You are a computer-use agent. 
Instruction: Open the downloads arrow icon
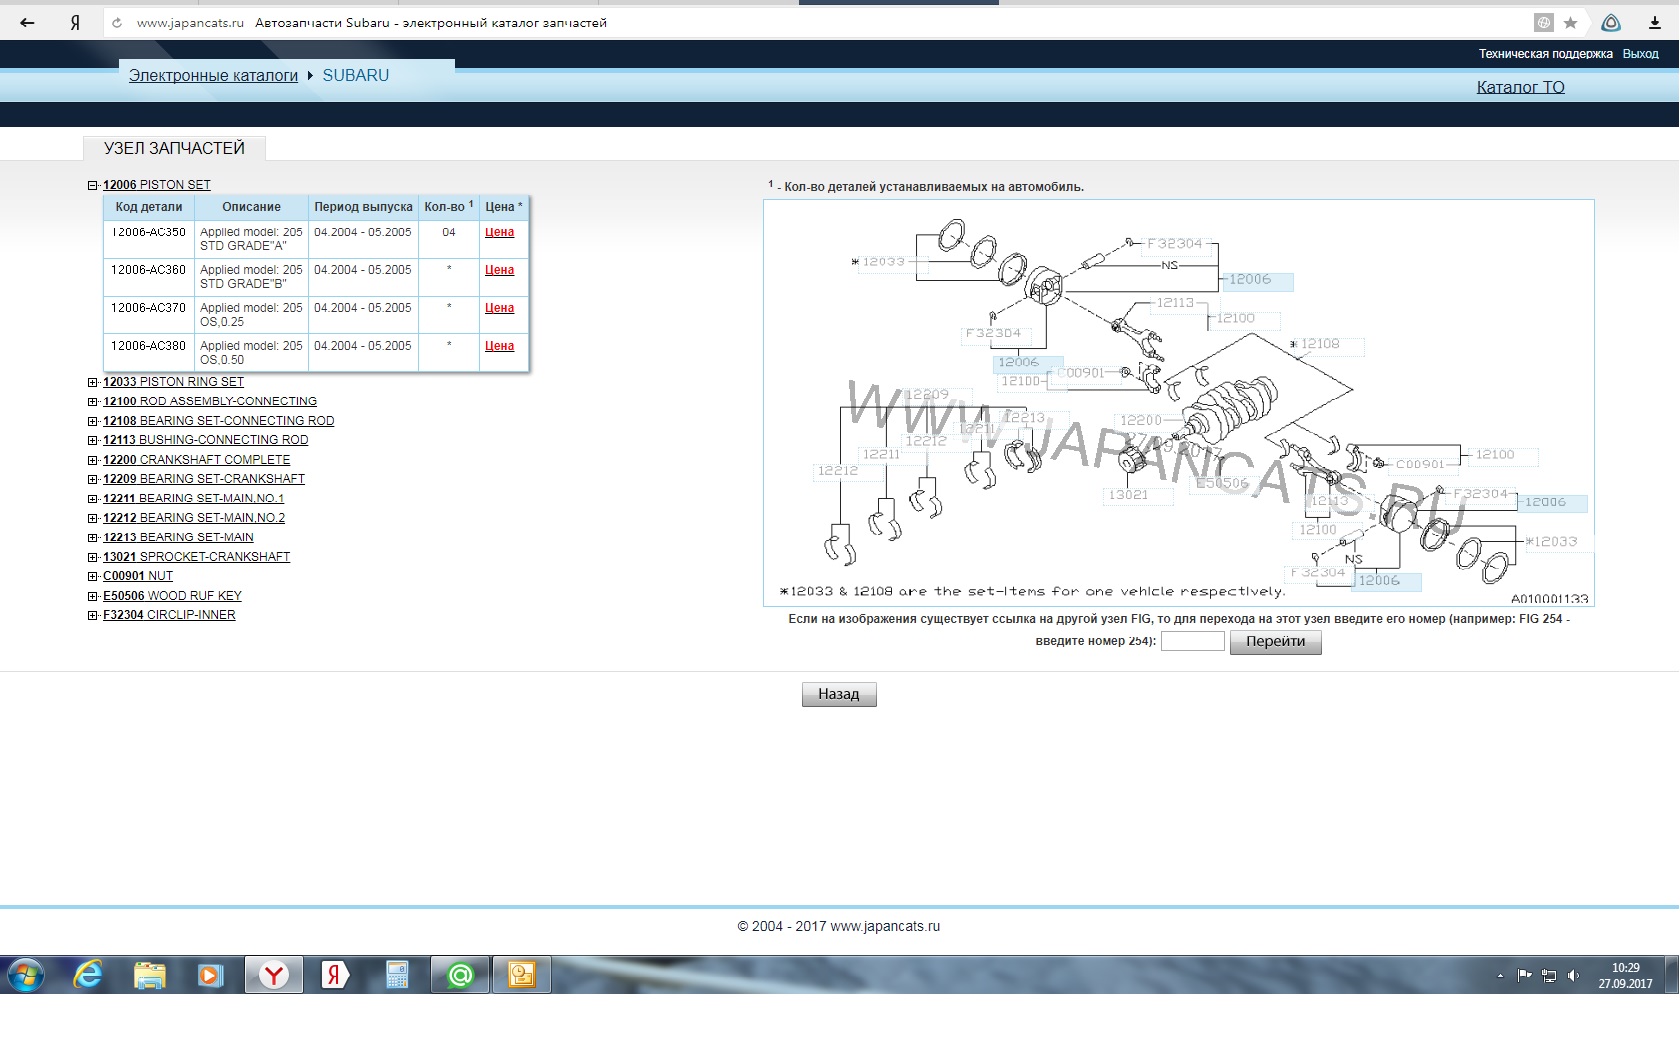pos(1653,22)
